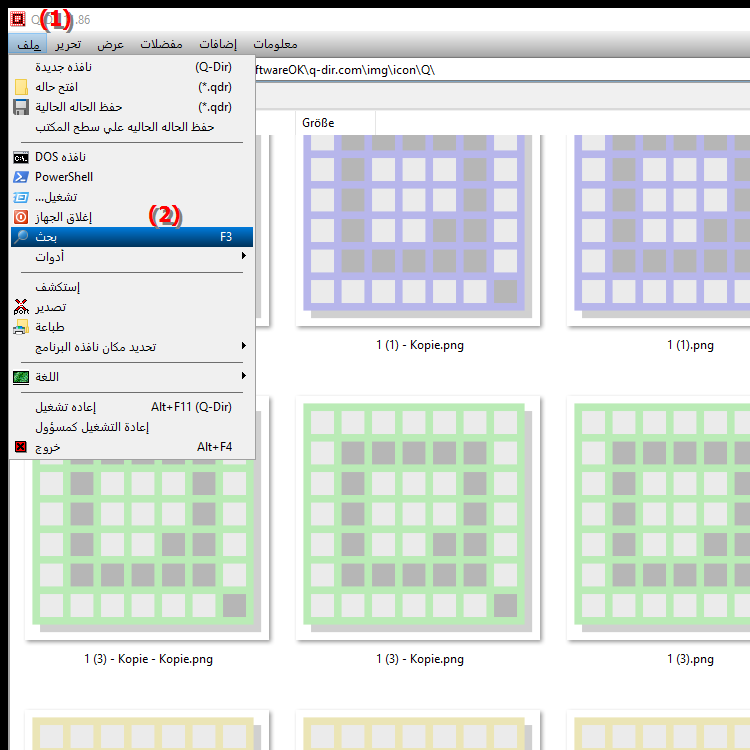The height and width of the screenshot is (750, 750).
Task: Click the run dialog icon beside تشغيل
Action: (x=21, y=197)
